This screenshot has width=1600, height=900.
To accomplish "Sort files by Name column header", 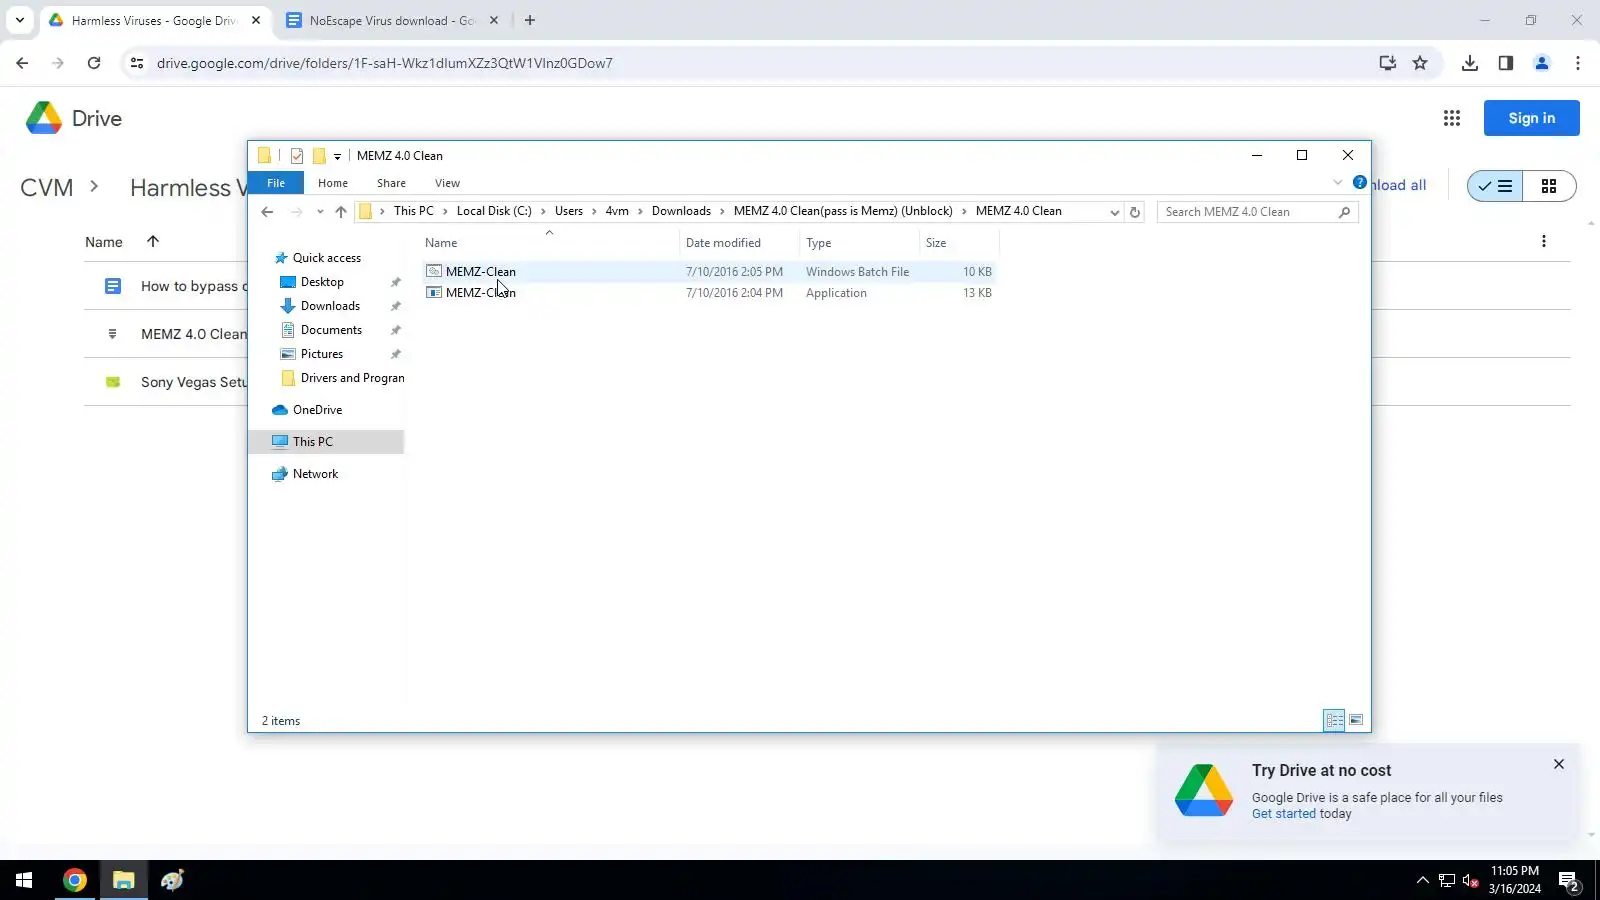I will [550, 243].
